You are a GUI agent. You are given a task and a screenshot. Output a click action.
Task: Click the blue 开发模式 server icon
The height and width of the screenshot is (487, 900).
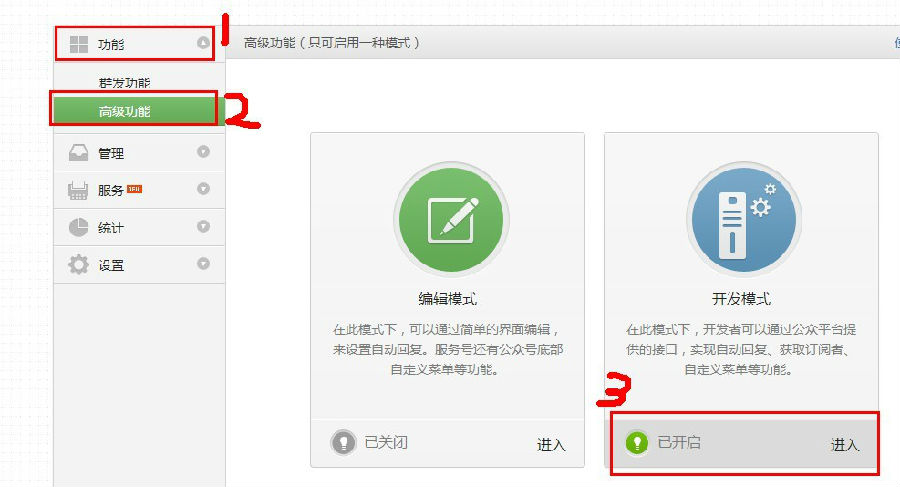pyautogui.click(x=744, y=219)
